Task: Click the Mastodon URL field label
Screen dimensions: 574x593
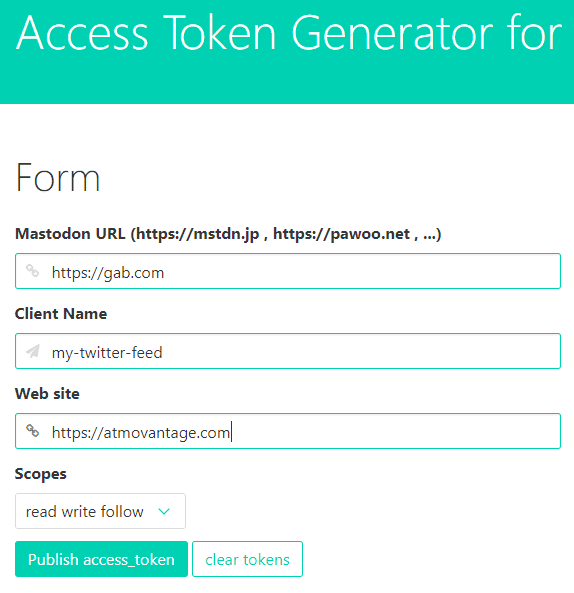Action: [228, 234]
